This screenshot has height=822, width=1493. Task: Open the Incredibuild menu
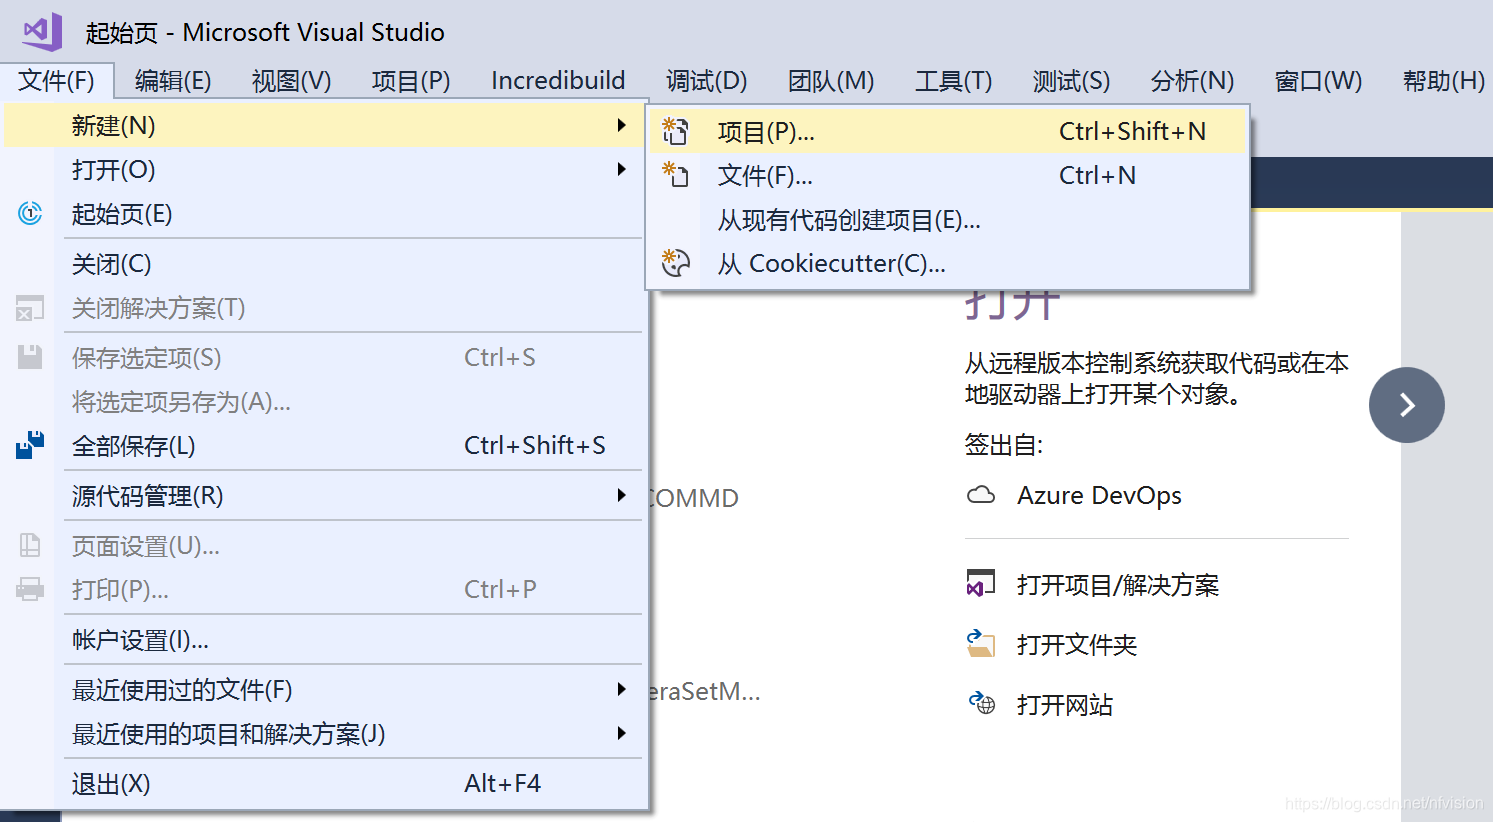click(x=558, y=80)
